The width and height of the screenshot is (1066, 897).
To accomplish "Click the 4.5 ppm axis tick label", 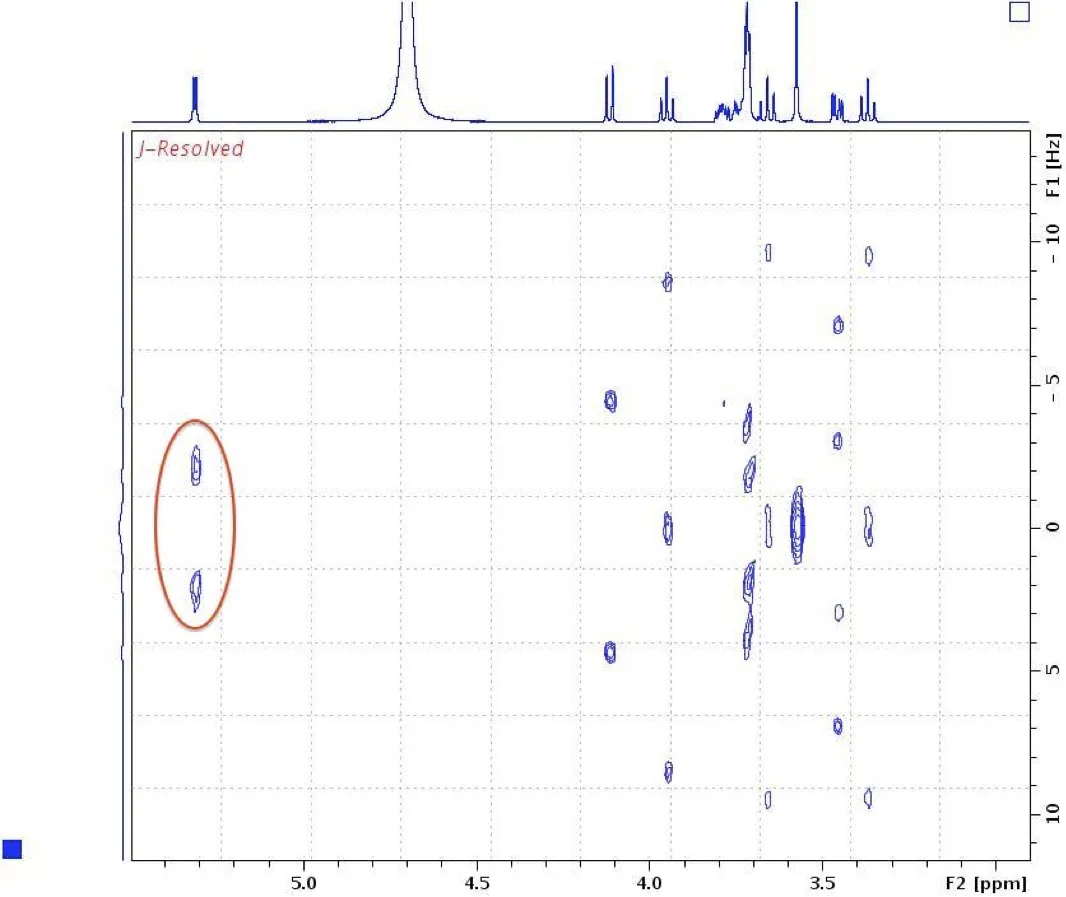I will pos(477,883).
